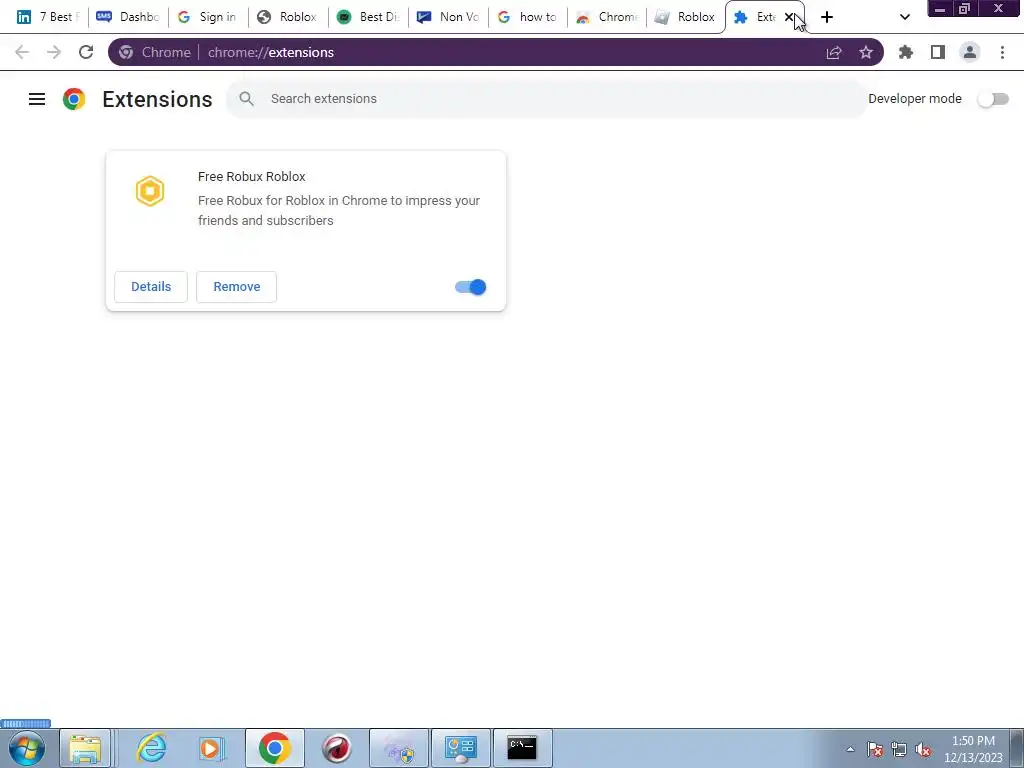1024x768 pixels.
Task: Switch to the Dashboard tab
Action: tap(128, 17)
